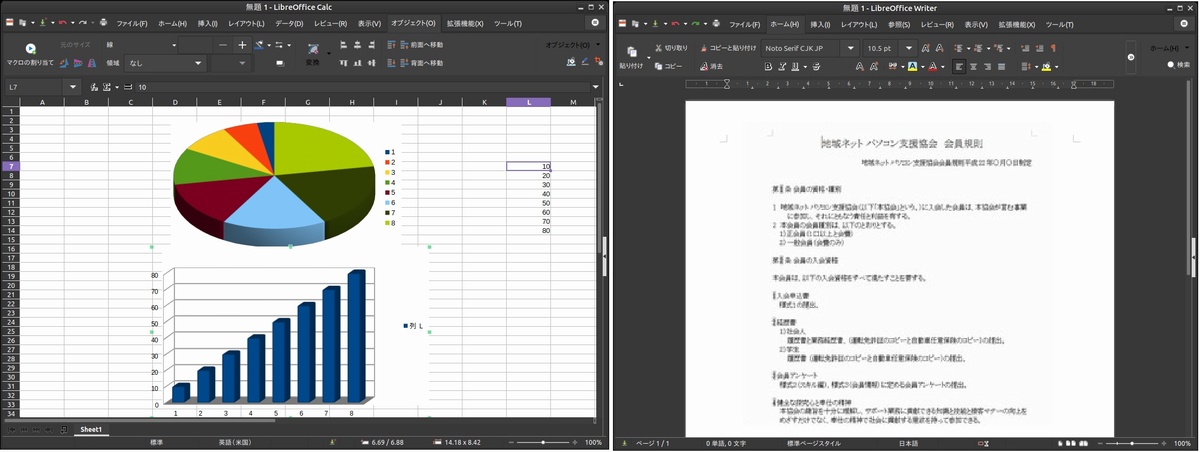Click コピーと貼り付け (Clone Formatting) in Writer
The image size is (1200, 452).
[726, 48]
